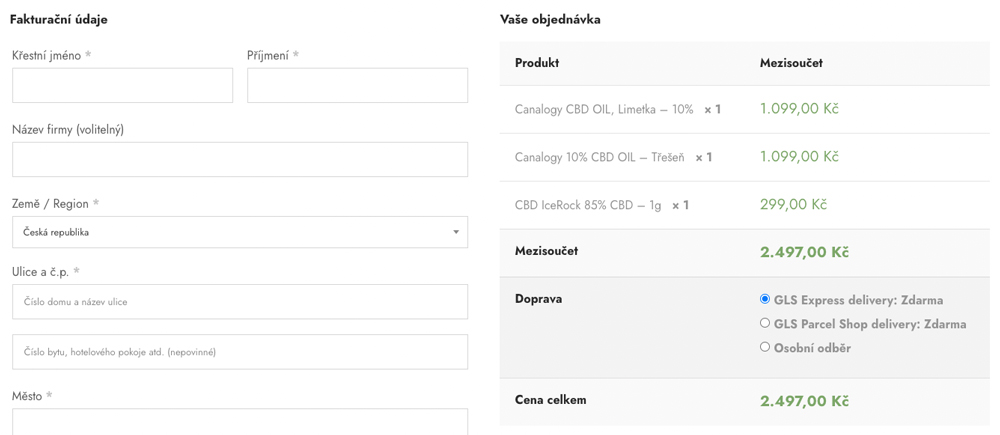The height and width of the screenshot is (435, 1000).
Task: Click the Produkt column header
Action: [x=537, y=63]
